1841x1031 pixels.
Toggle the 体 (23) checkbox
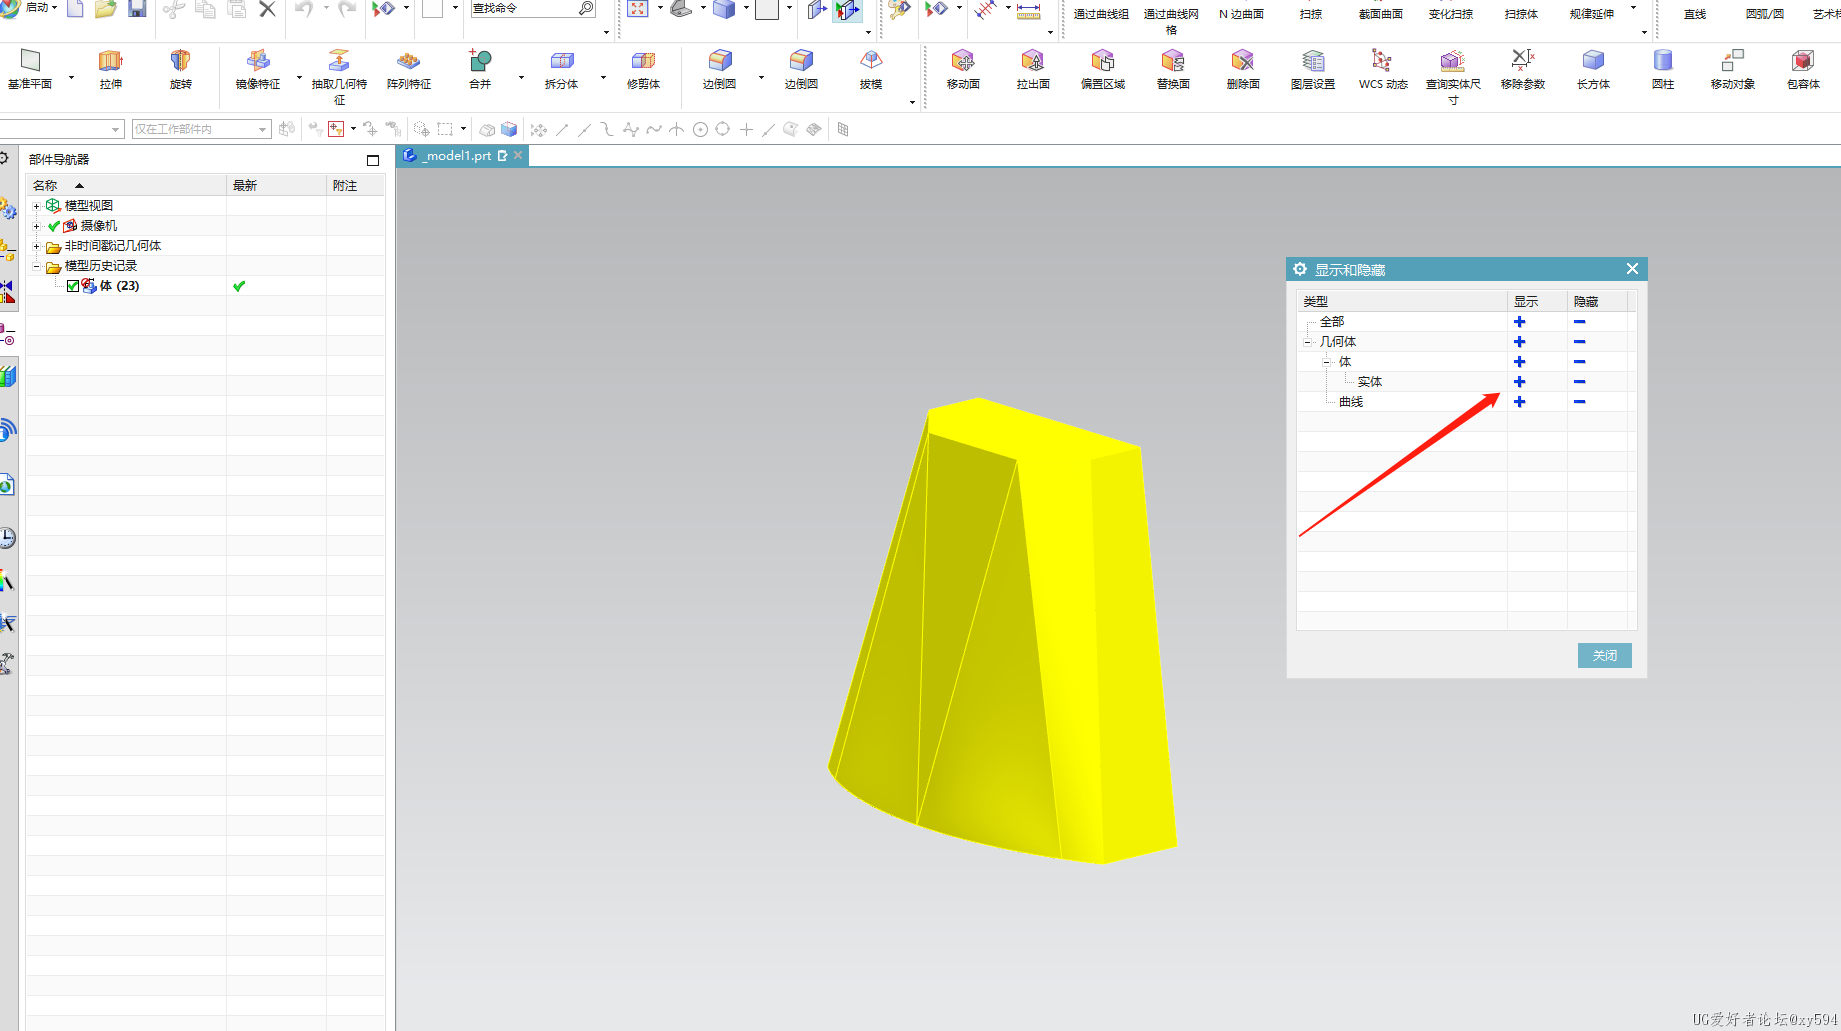[73, 286]
